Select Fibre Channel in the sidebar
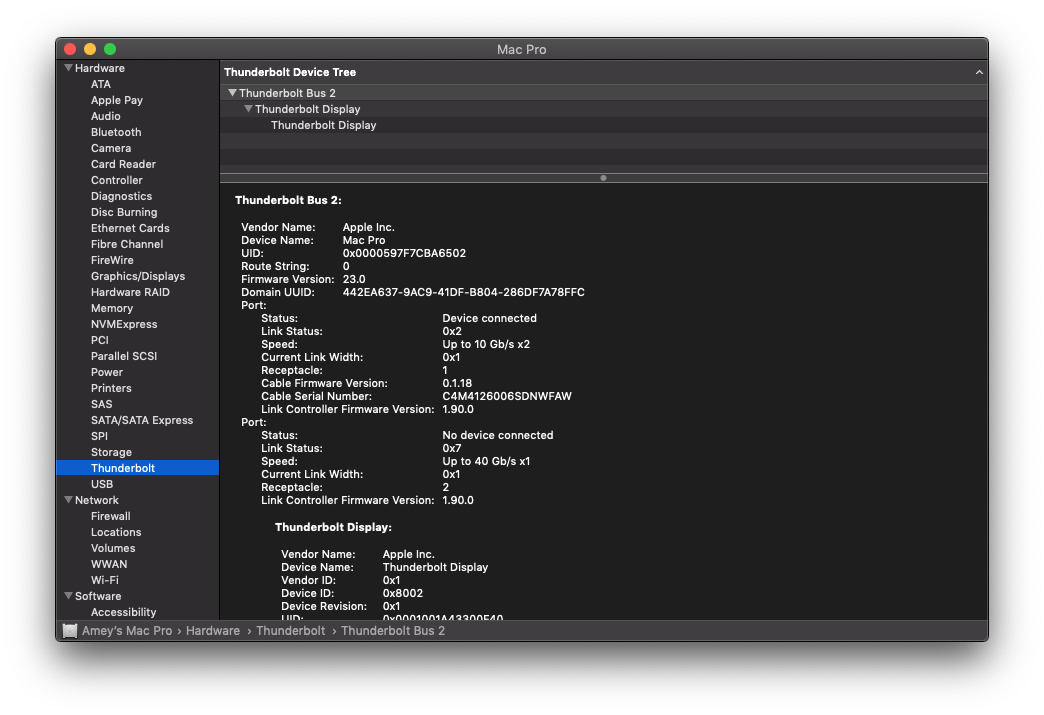1044x715 pixels. 127,244
